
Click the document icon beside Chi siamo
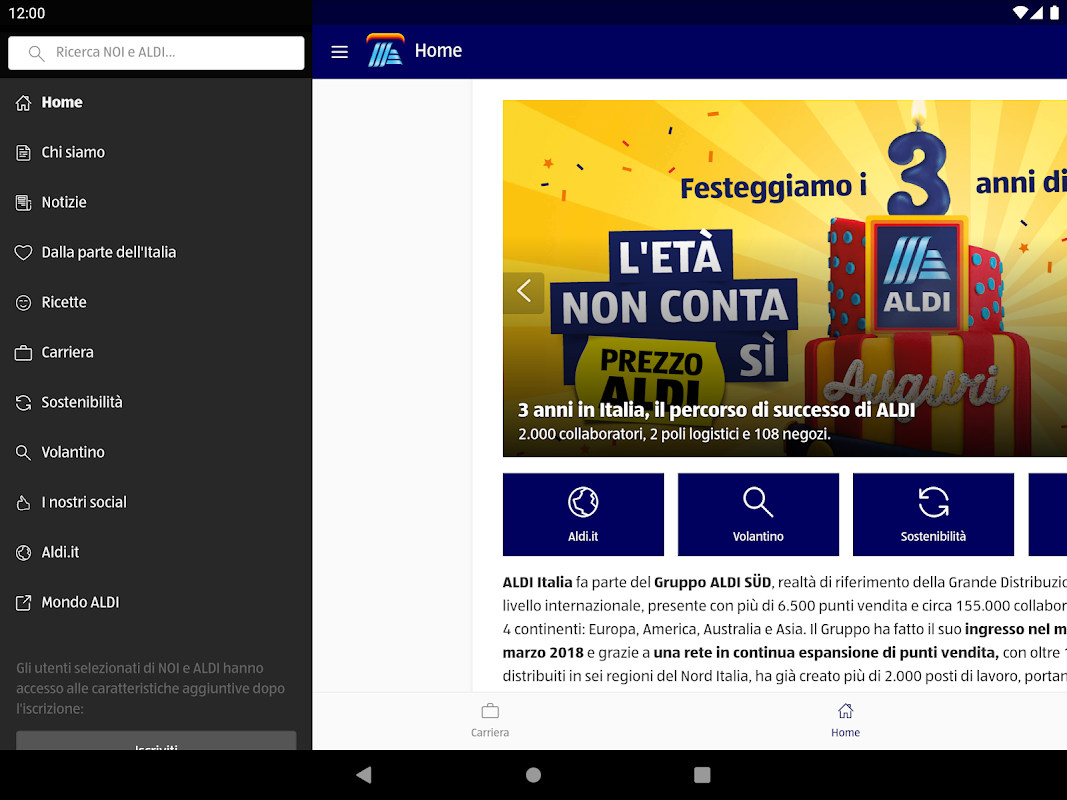tap(23, 152)
